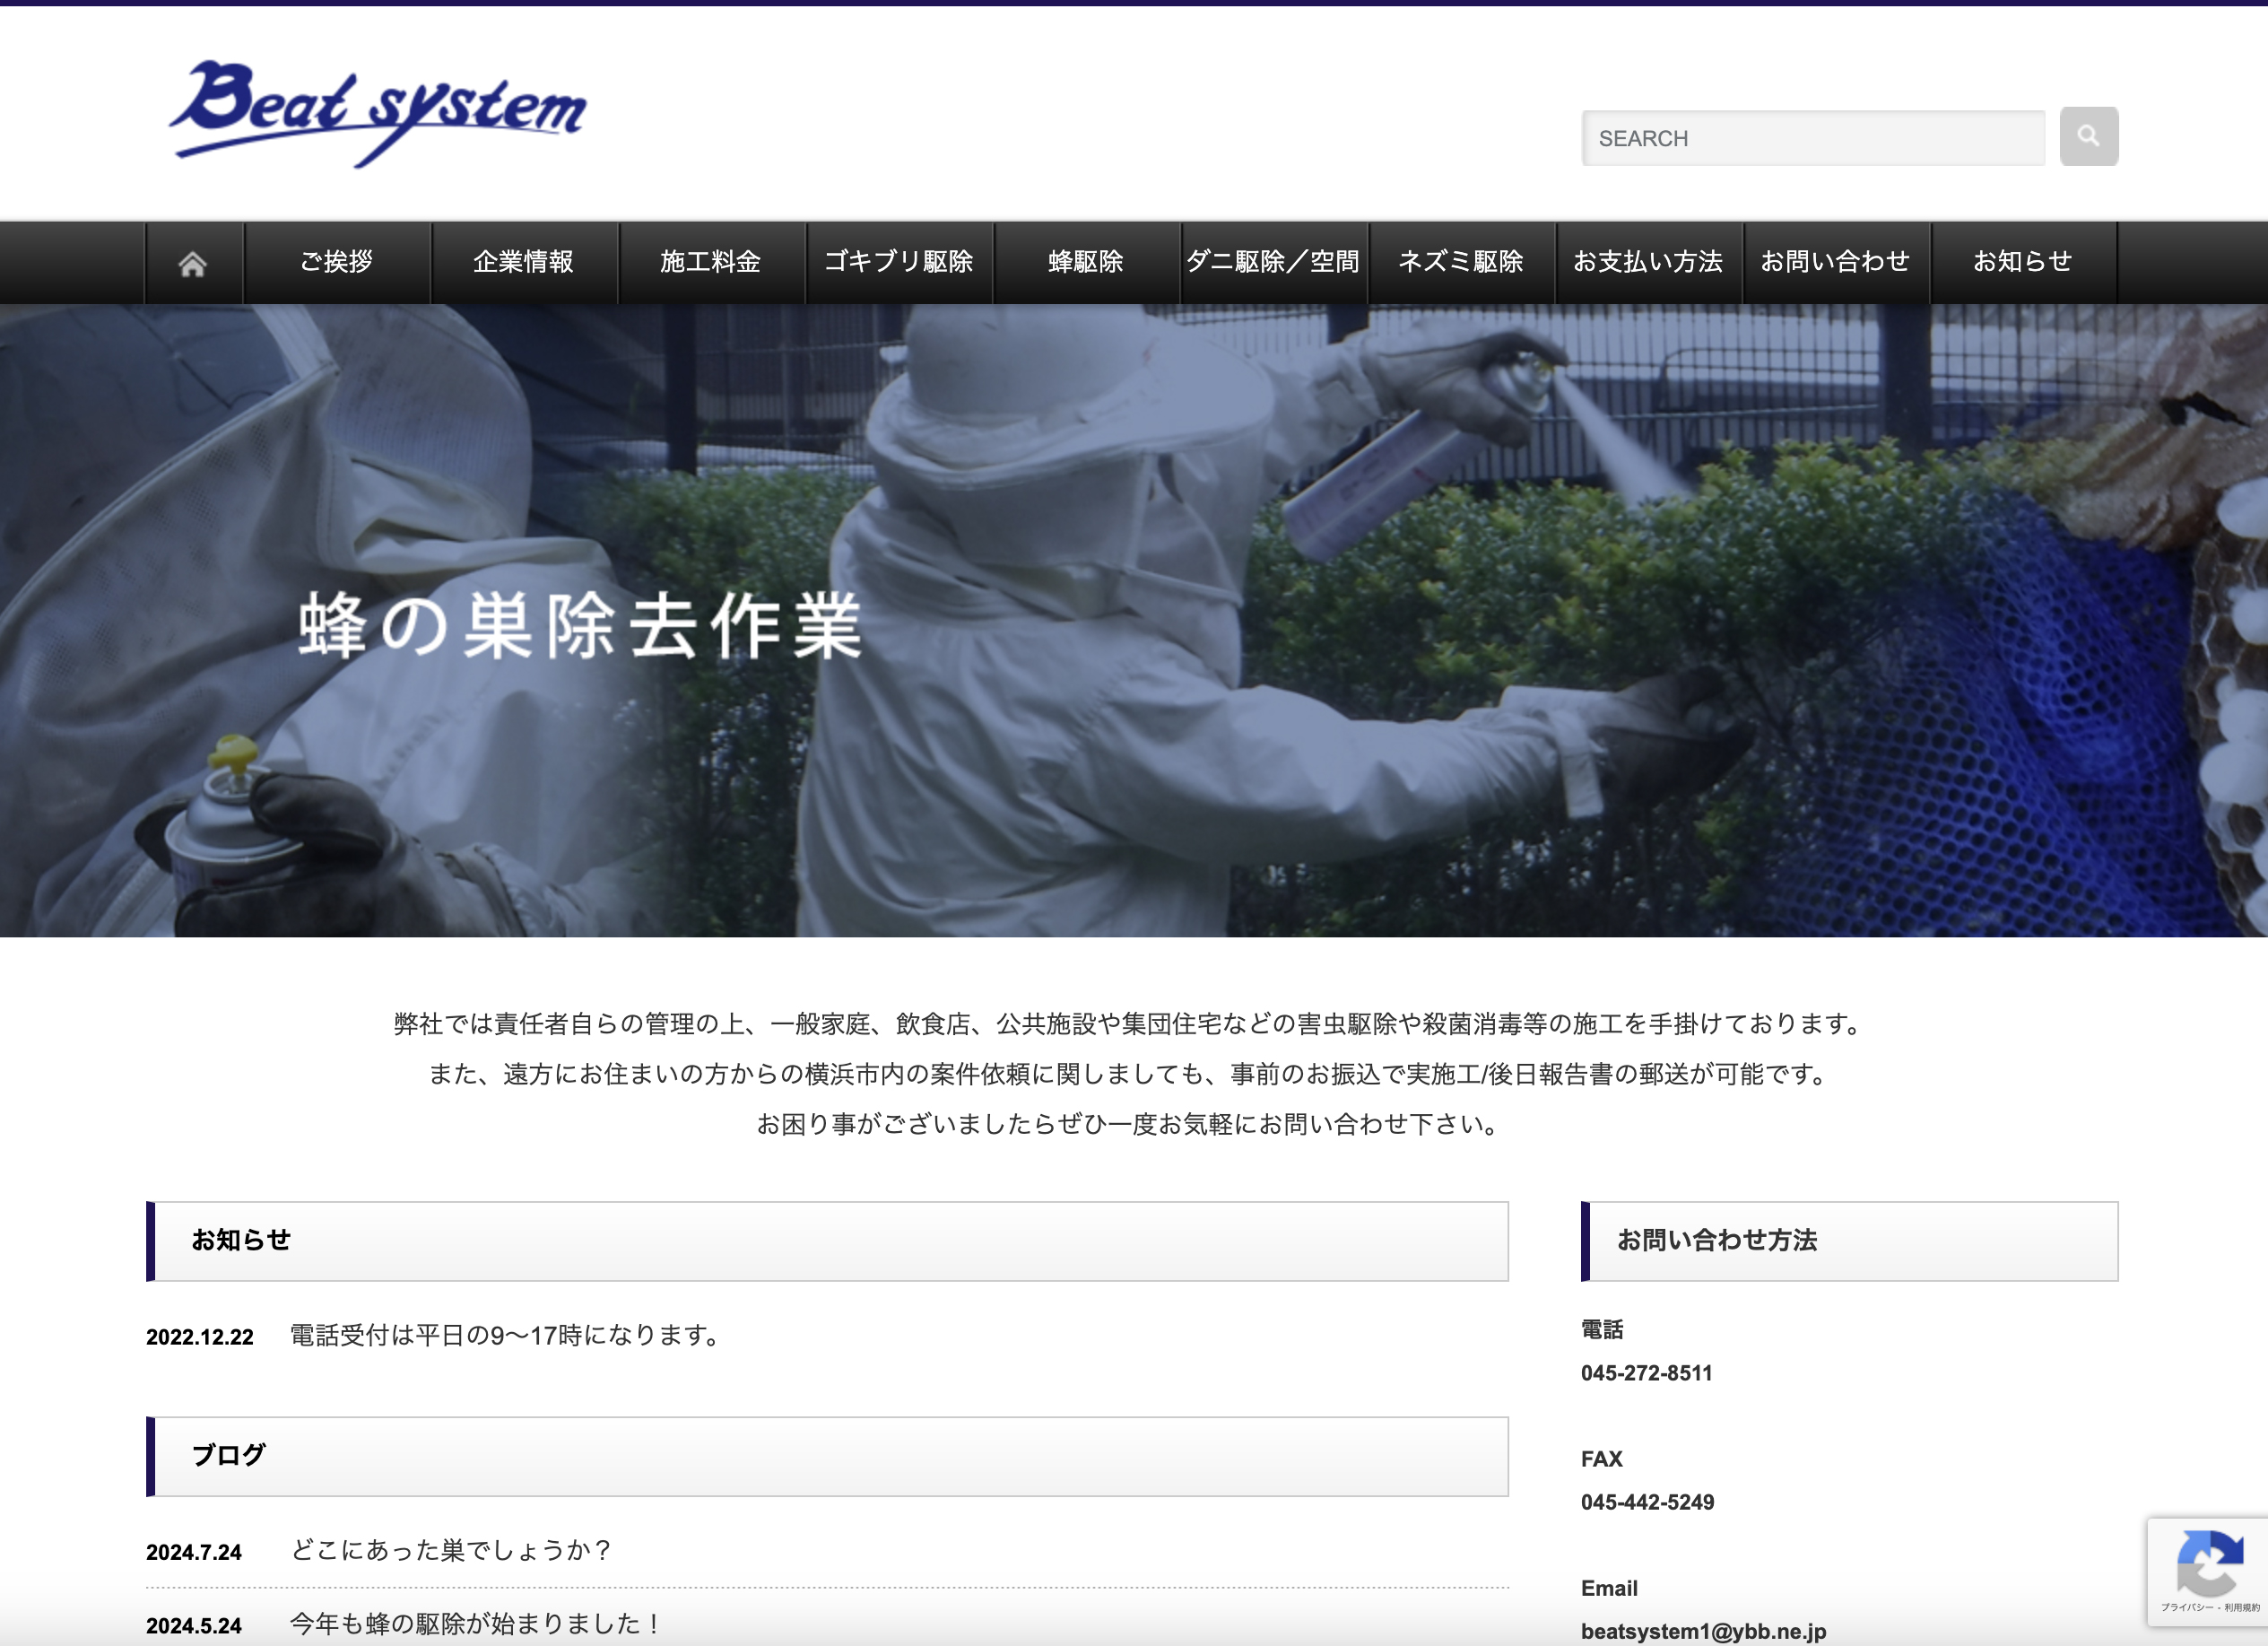Image resolution: width=2268 pixels, height=1646 pixels.
Task: Open the 企業情報 menu item
Action: 524,262
